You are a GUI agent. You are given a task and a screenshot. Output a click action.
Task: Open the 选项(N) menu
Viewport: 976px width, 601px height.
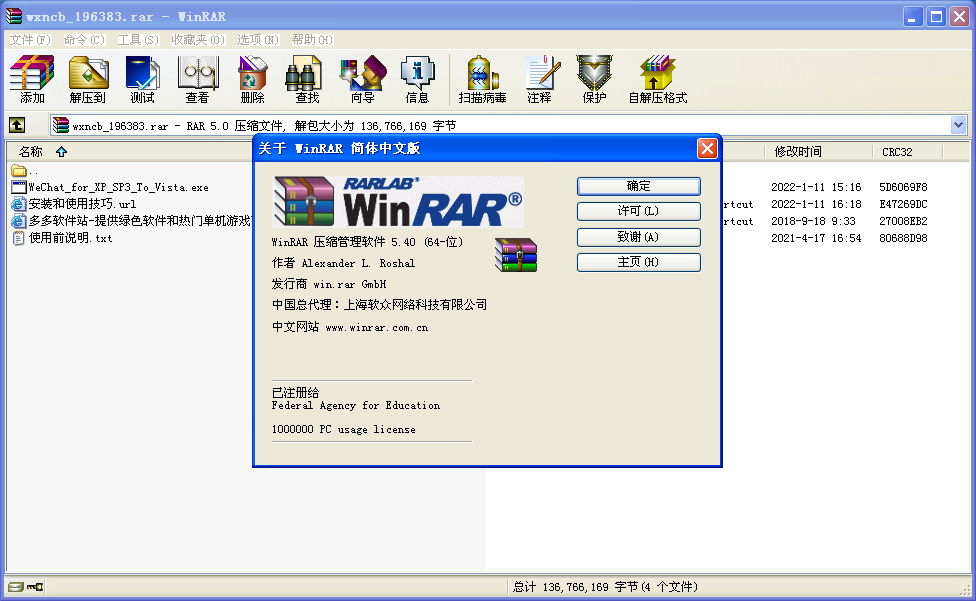click(x=258, y=40)
